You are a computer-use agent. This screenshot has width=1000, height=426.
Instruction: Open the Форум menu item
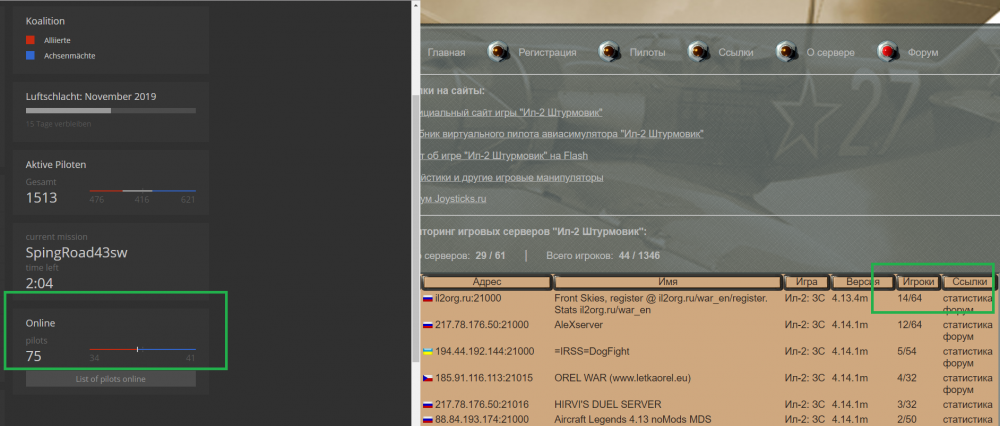click(x=923, y=52)
